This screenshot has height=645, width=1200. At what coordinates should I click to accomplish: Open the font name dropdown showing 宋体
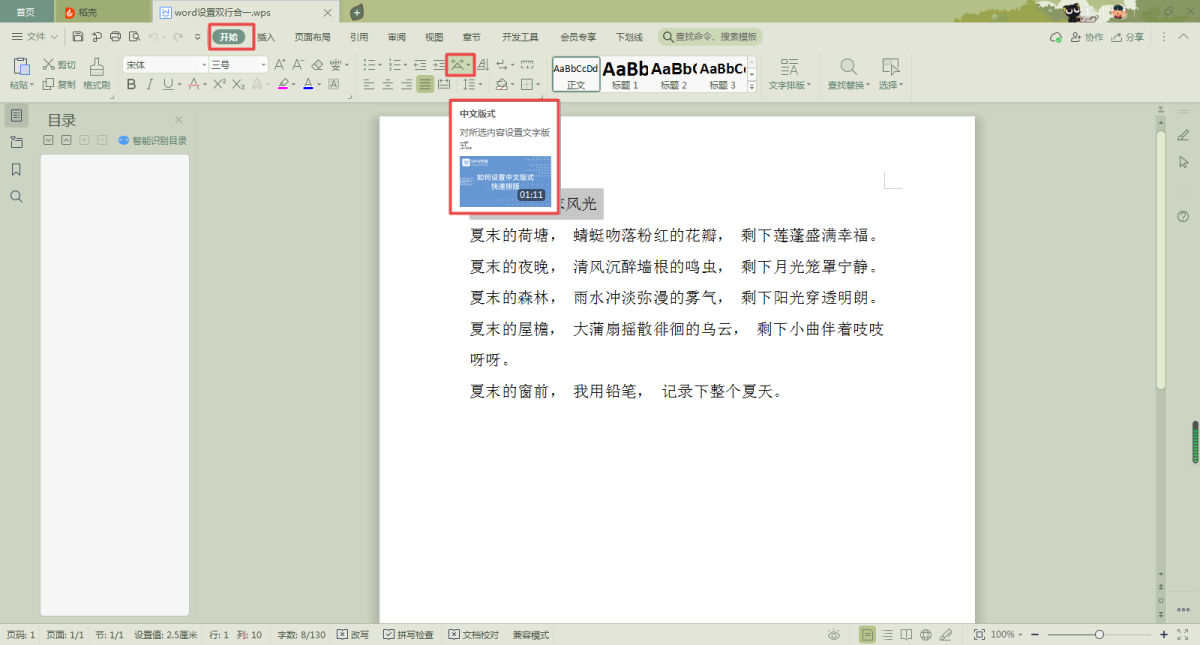(x=165, y=64)
